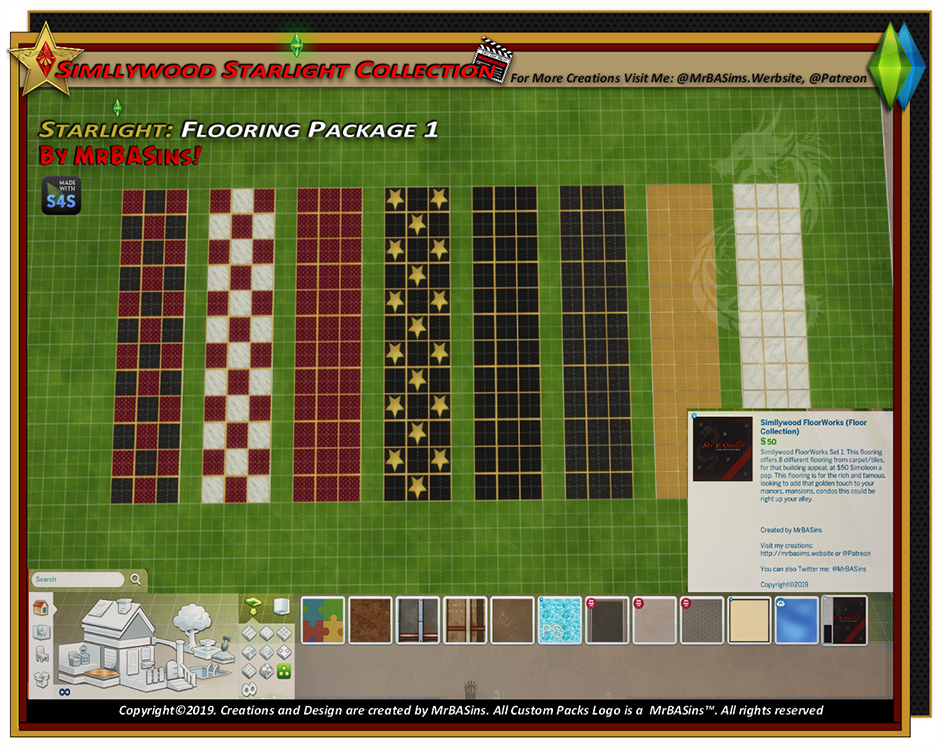This screenshot has height=746, width=940.
Task: Pick the brown dirt floor swatch
Action: (x=370, y=620)
